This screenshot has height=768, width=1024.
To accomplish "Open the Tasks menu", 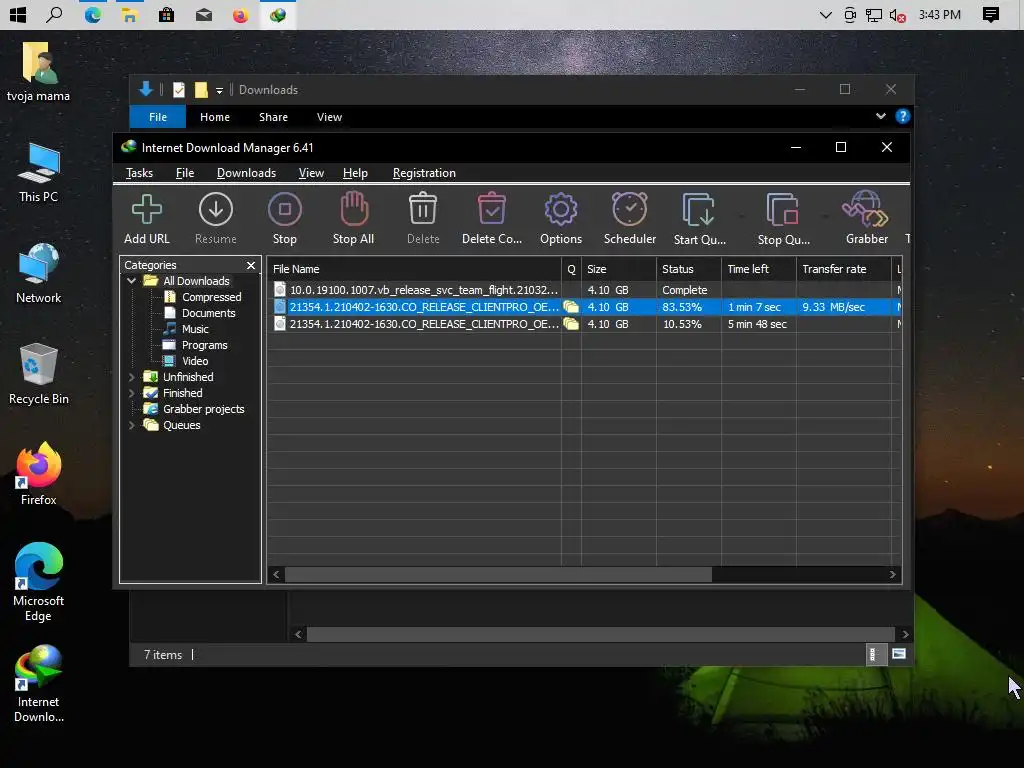I will (139, 173).
